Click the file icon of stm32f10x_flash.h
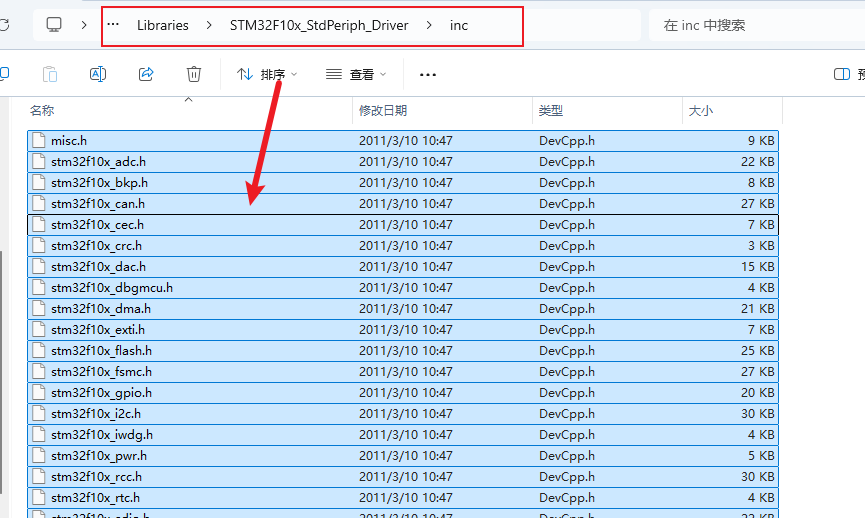This screenshot has height=518, width=865. coord(39,350)
